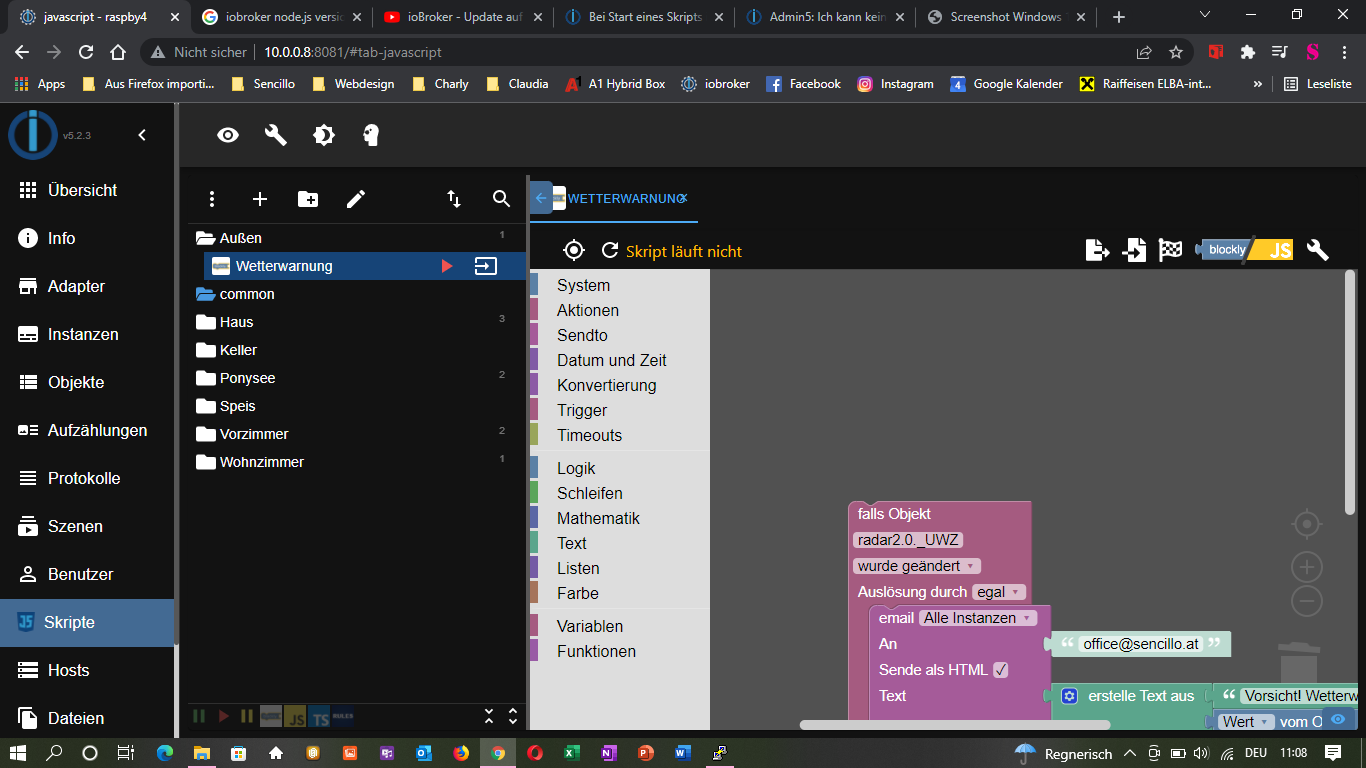Import blocks with the file-arrow-in icon
Image resolution: width=1366 pixels, height=768 pixels.
click(x=1134, y=250)
